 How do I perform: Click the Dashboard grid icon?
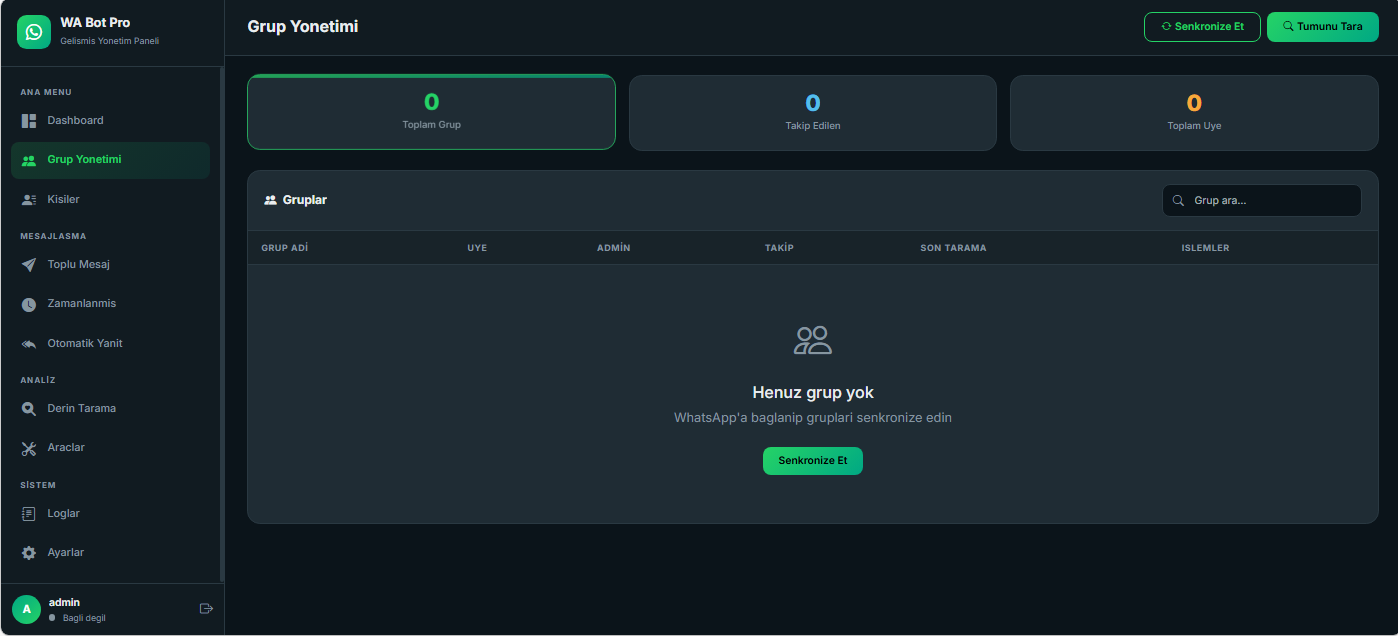(x=29, y=121)
